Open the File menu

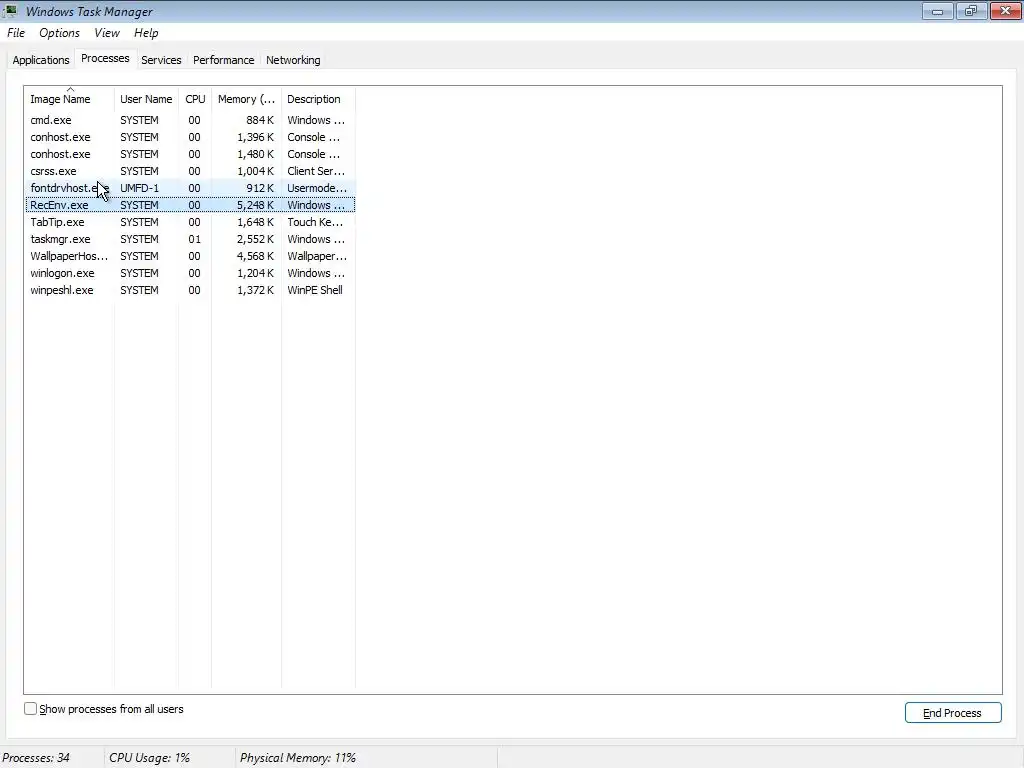click(x=16, y=33)
